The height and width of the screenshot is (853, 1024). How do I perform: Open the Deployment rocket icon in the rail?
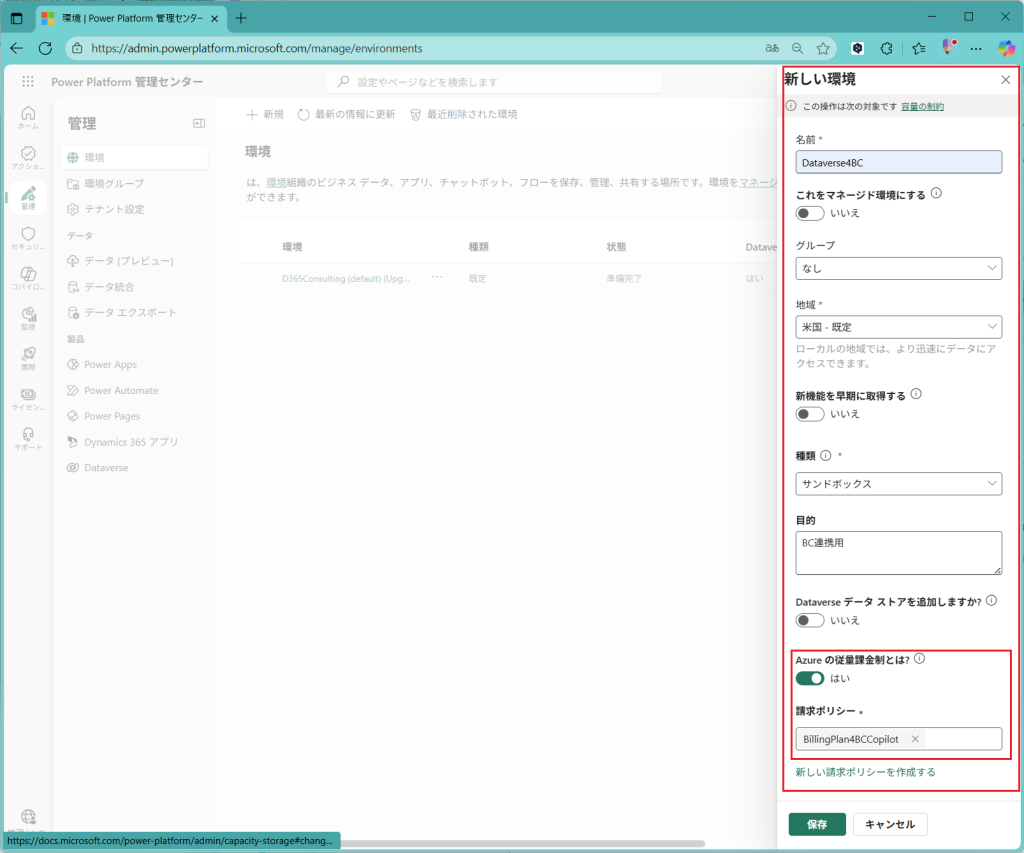point(28,358)
